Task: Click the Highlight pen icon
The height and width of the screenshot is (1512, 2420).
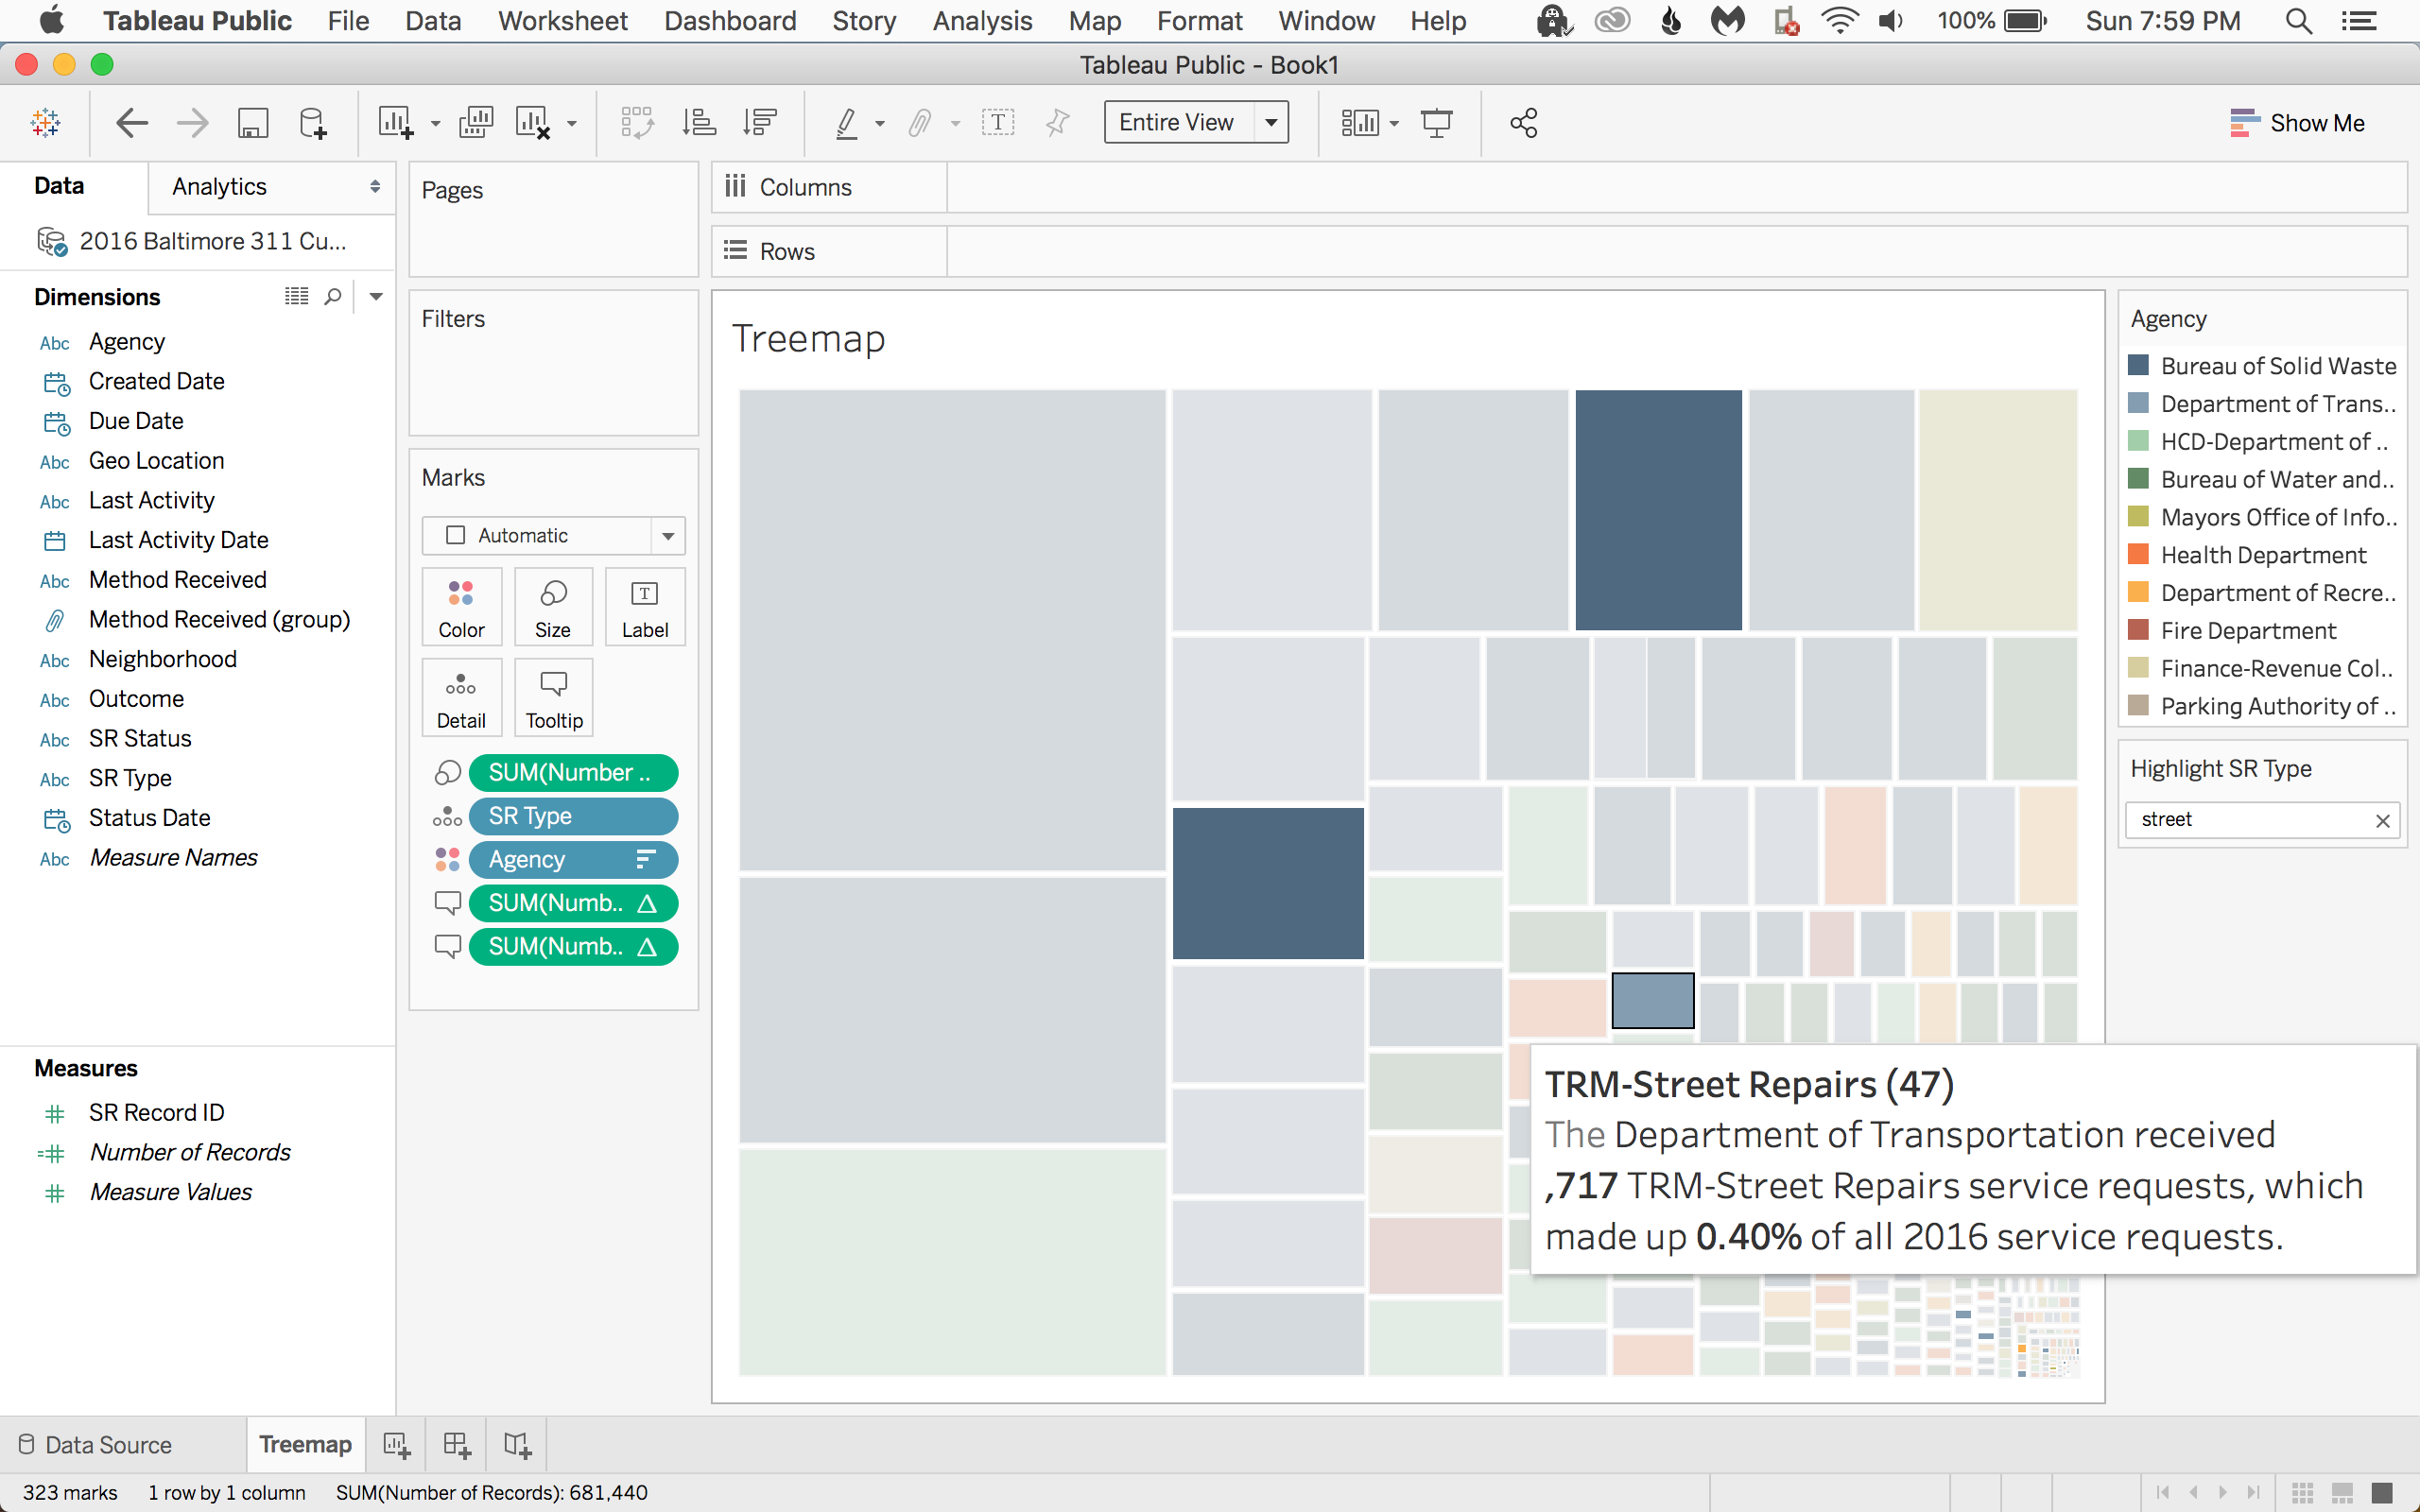Action: point(846,123)
